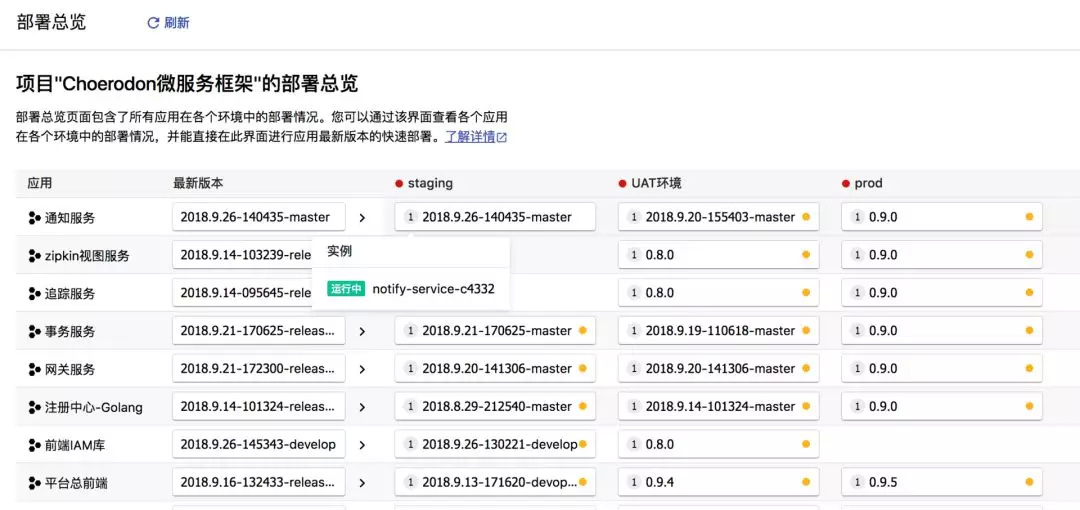Expand deploy arrow in 事务服务 row
This screenshot has width=1080, height=510.
click(362, 332)
